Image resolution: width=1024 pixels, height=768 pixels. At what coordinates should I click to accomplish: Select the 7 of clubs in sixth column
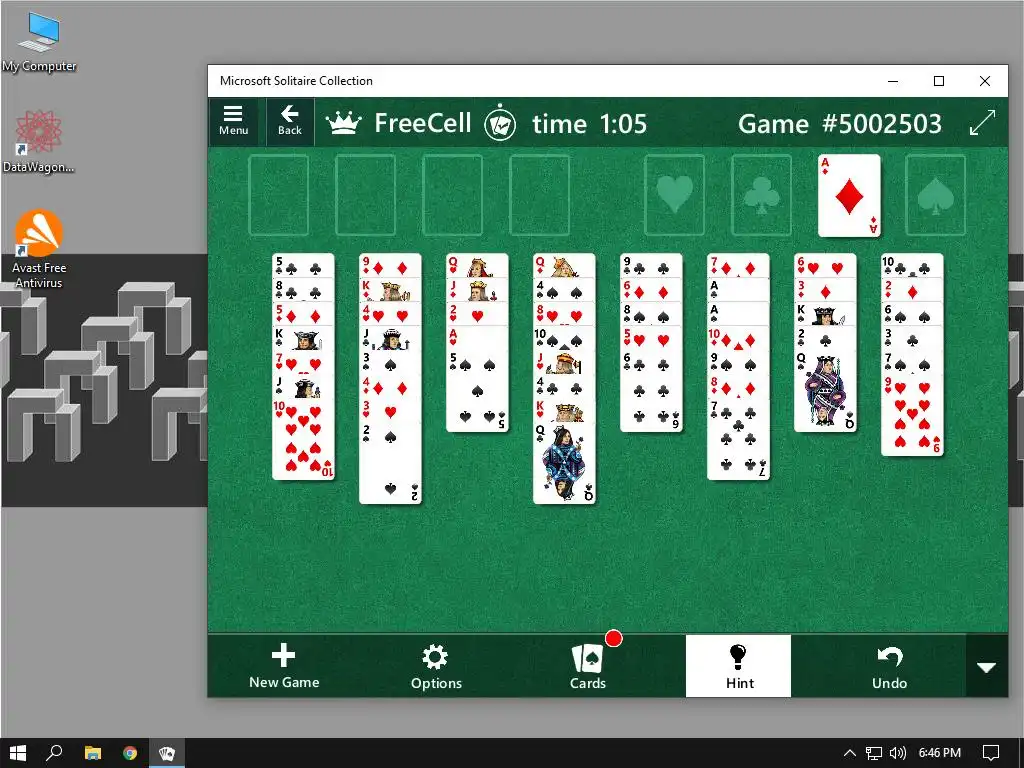click(x=739, y=439)
